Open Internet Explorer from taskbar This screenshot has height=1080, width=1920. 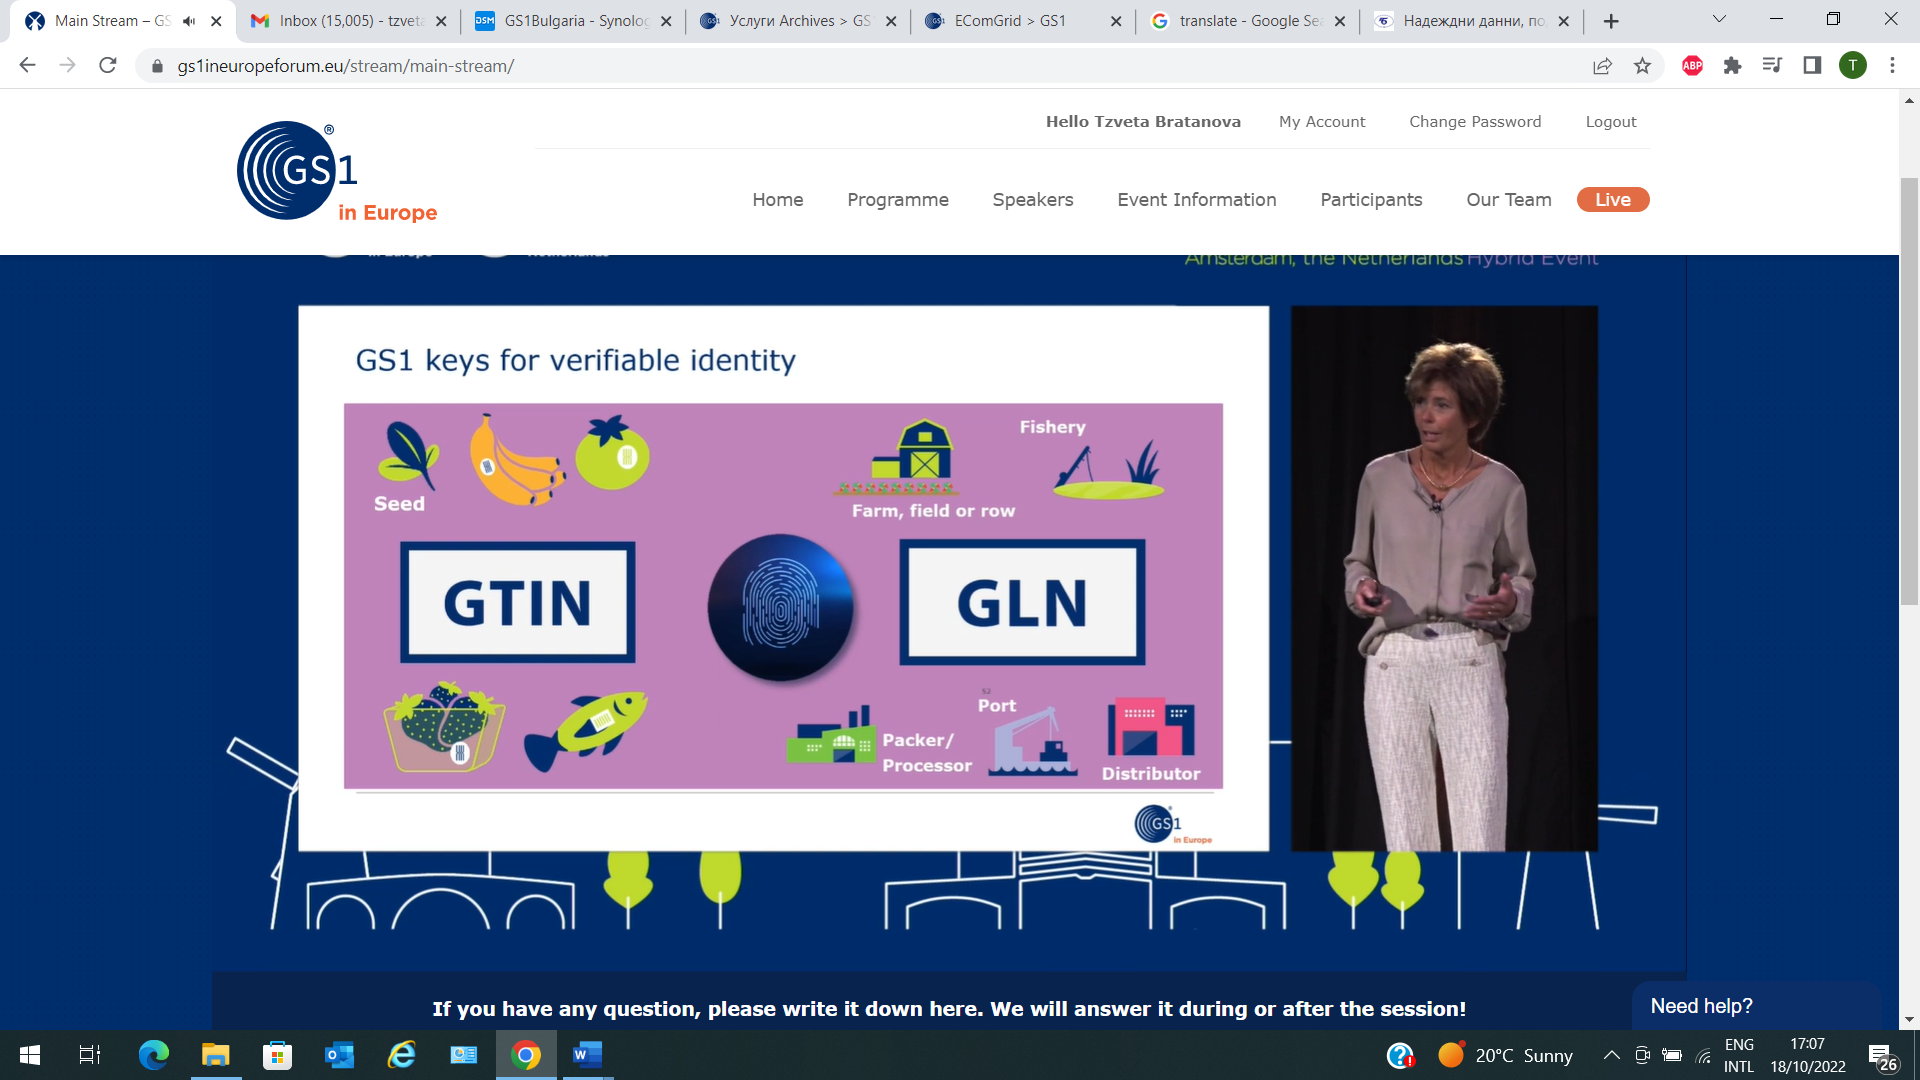tap(402, 1055)
